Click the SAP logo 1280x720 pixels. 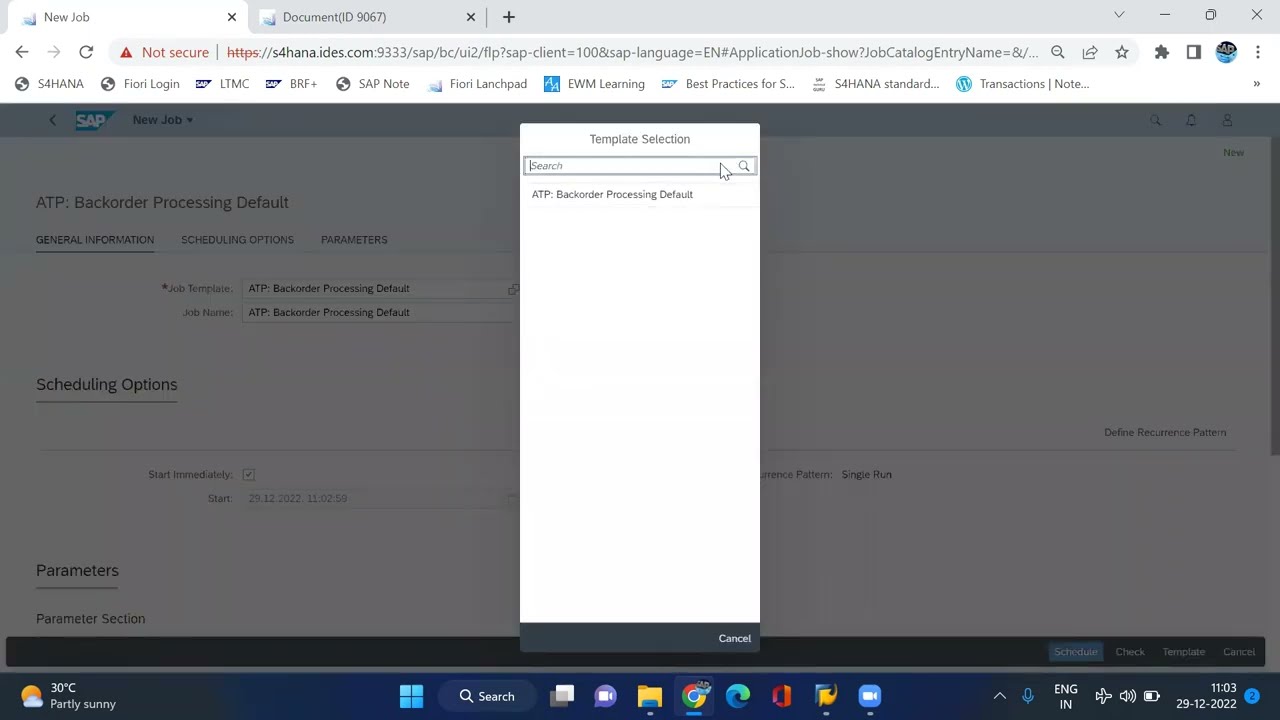(94, 120)
